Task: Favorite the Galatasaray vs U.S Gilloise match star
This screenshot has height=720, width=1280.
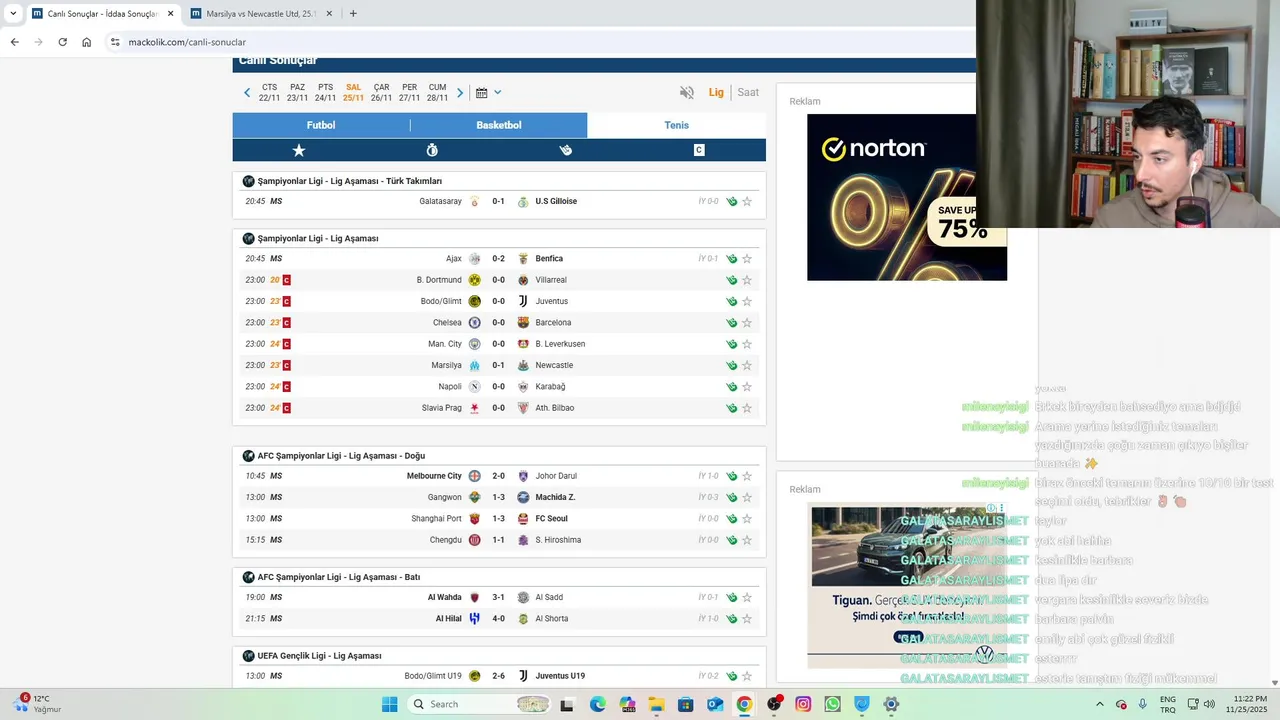Action: tap(747, 201)
